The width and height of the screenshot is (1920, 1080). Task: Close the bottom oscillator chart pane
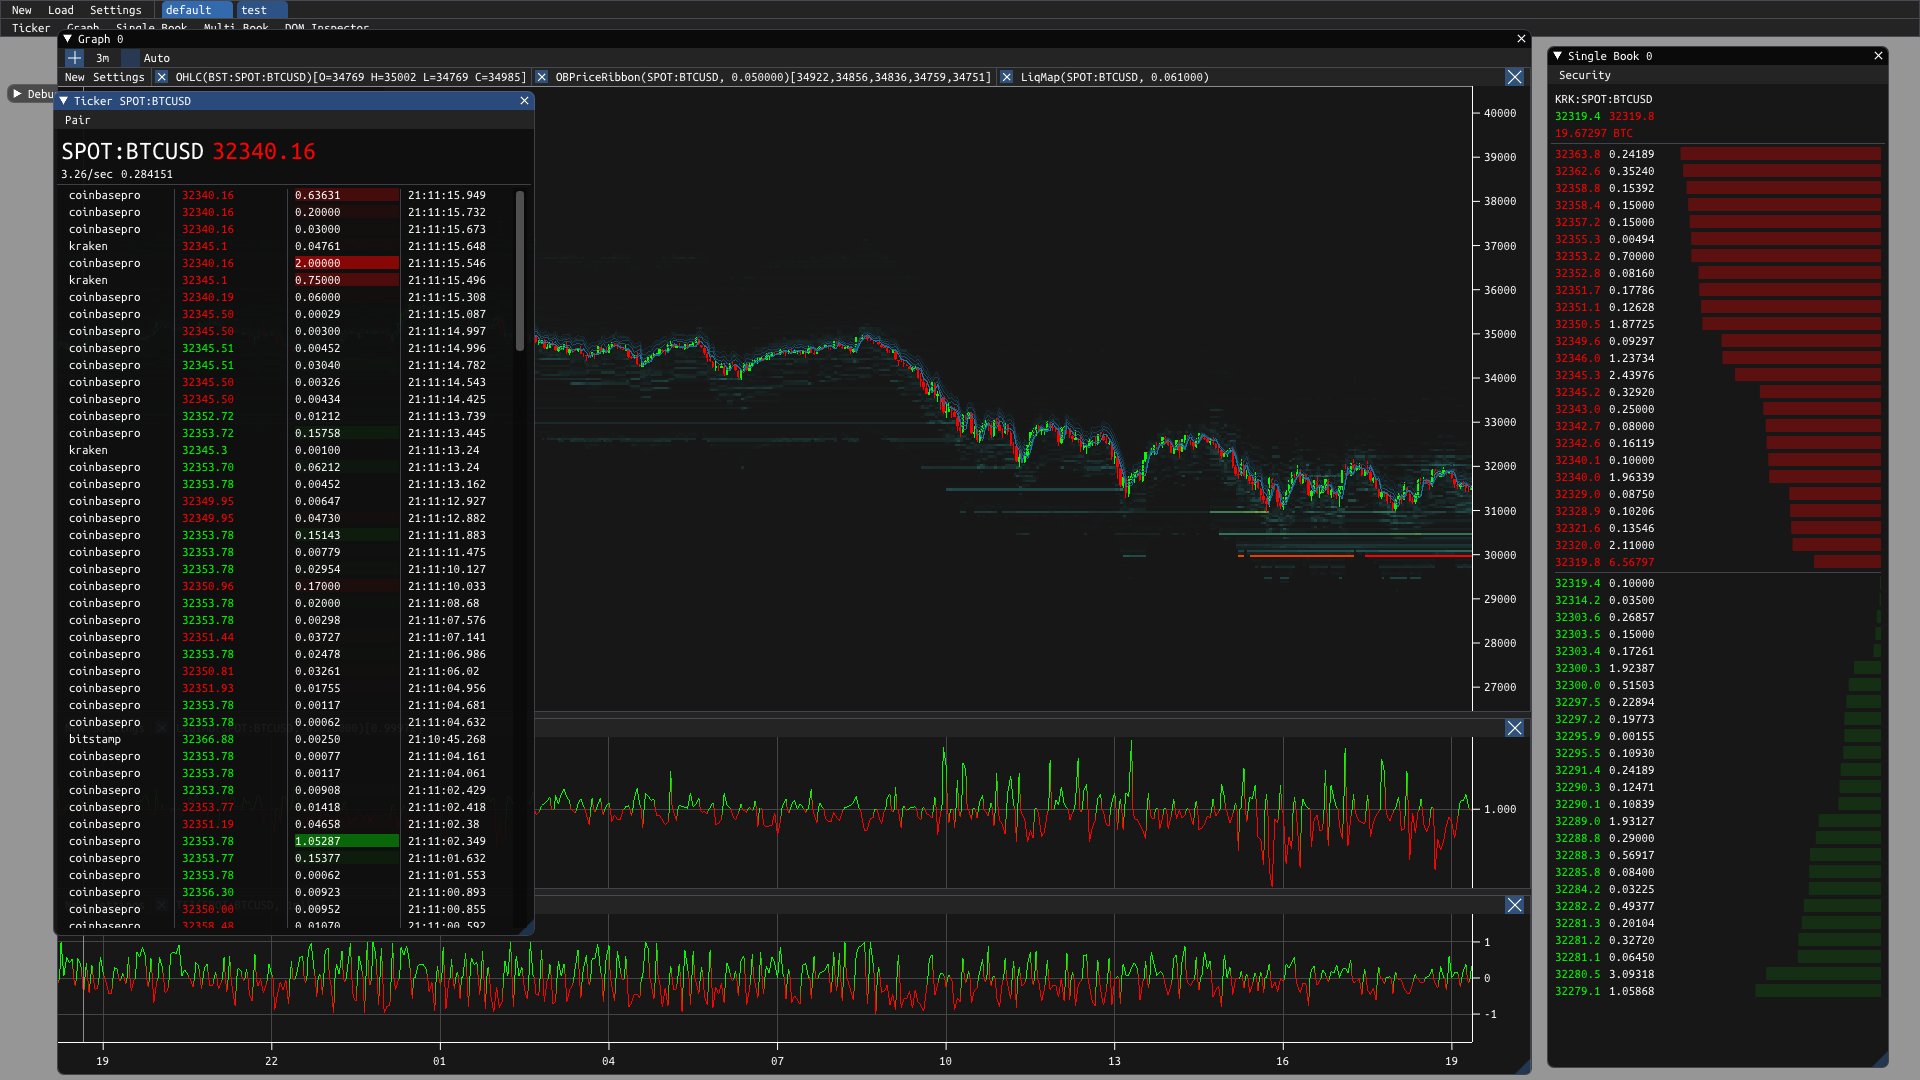point(1514,905)
